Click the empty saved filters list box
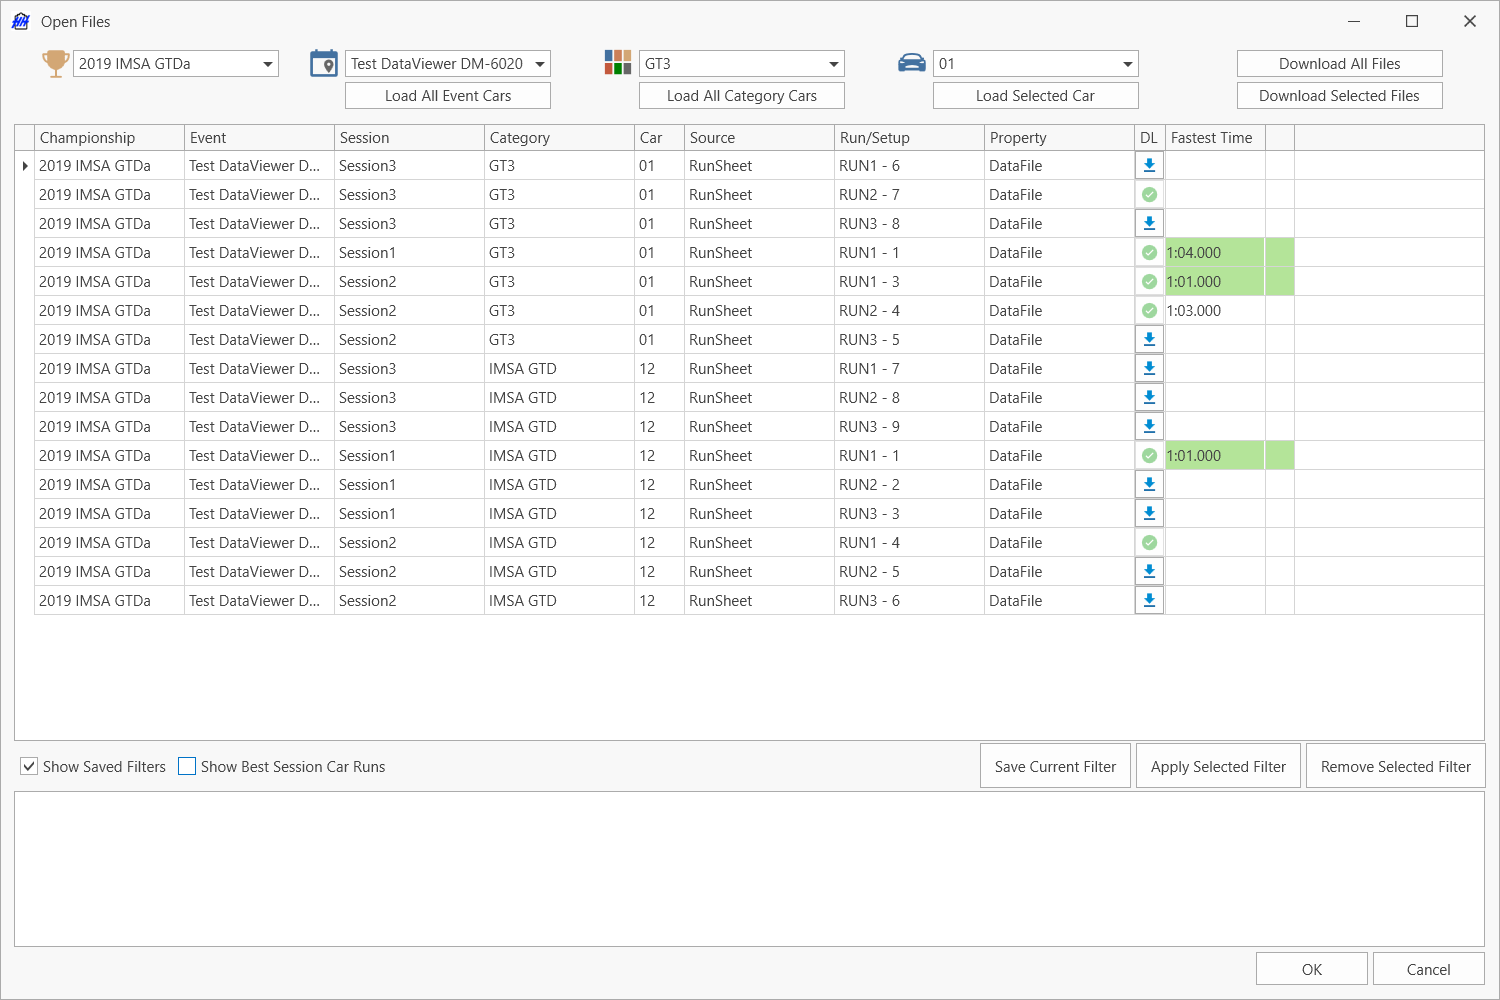This screenshot has width=1500, height=1000. point(749,869)
